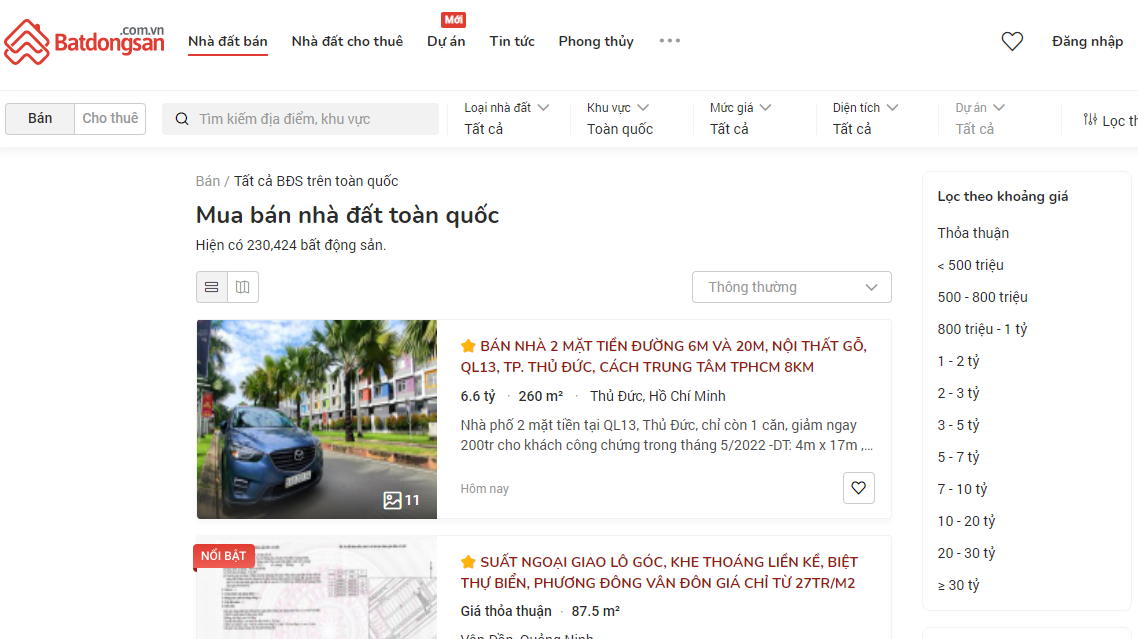Viewport: 1138px width, 639px height.
Task: Click the Batdongsan.com.vn logo
Action: (84, 42)
